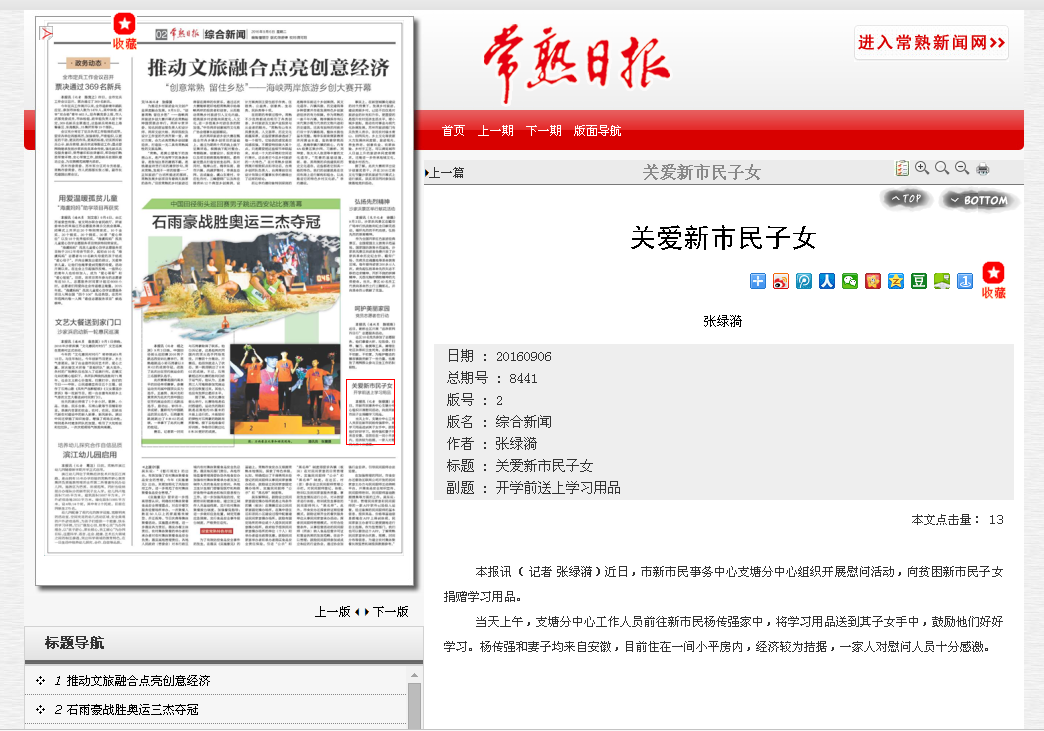This screenshot has height=731, width=1044.
Task: Jump to the page BOTTOM button
Action: [979, 200]
